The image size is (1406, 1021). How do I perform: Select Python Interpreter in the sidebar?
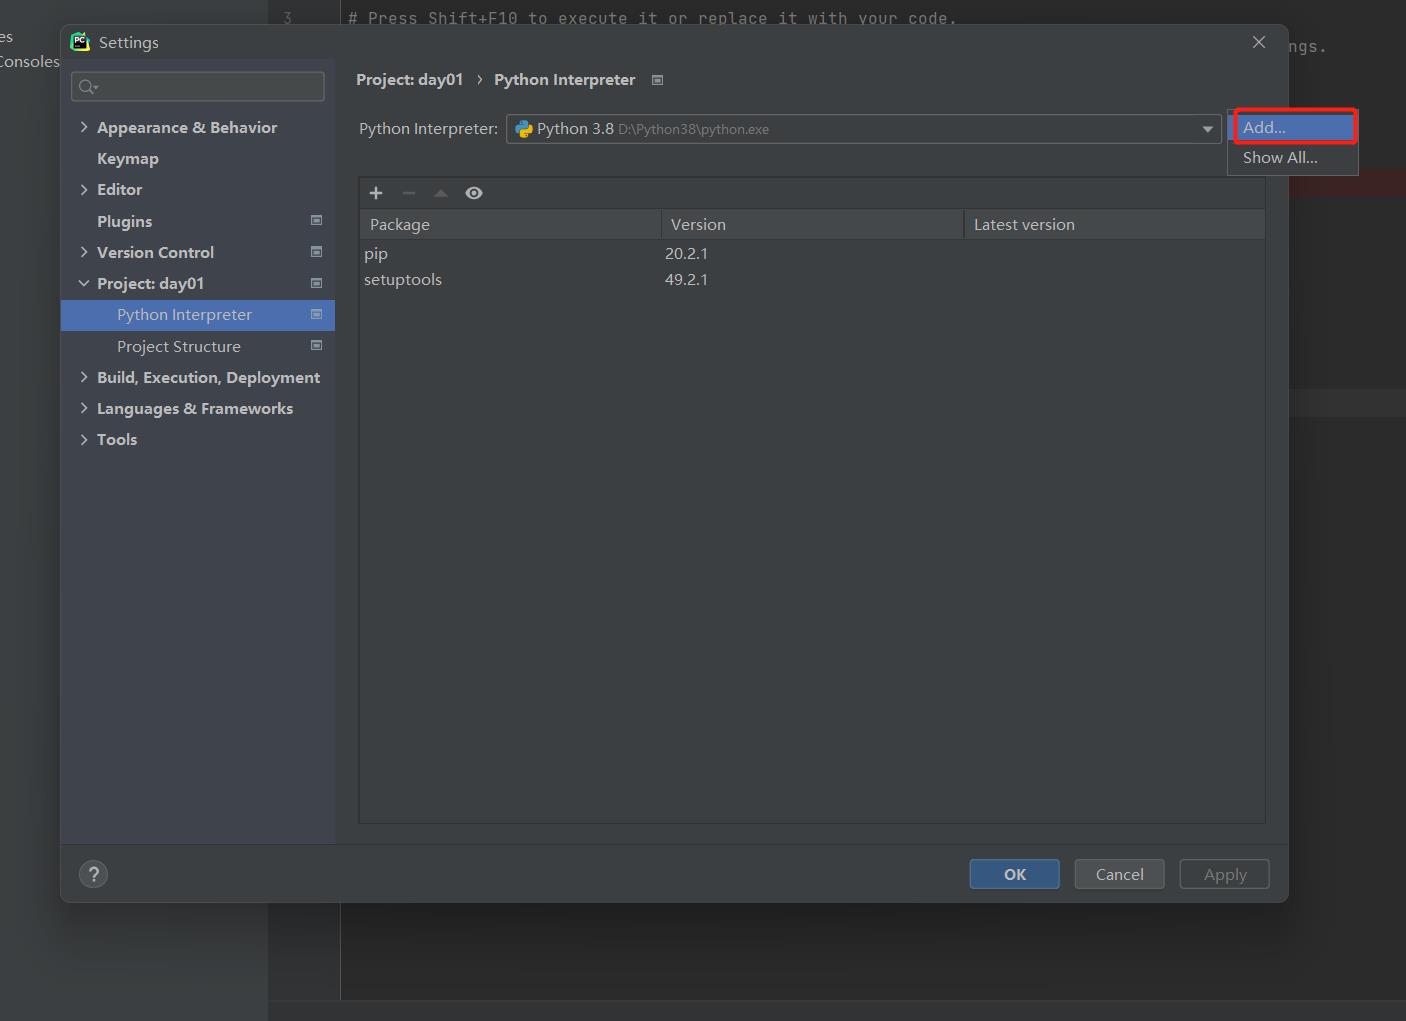(197, 314)
